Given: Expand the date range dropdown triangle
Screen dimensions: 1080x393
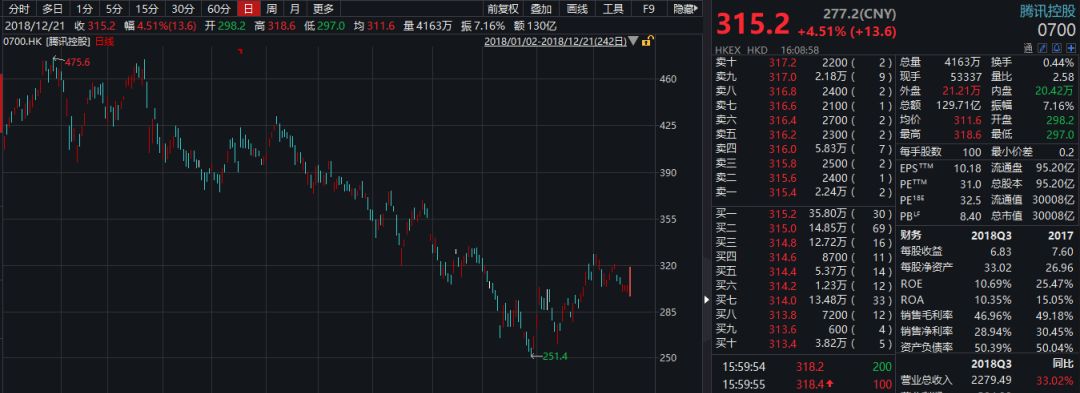Looking at the screenshot, I should point(633,41).
